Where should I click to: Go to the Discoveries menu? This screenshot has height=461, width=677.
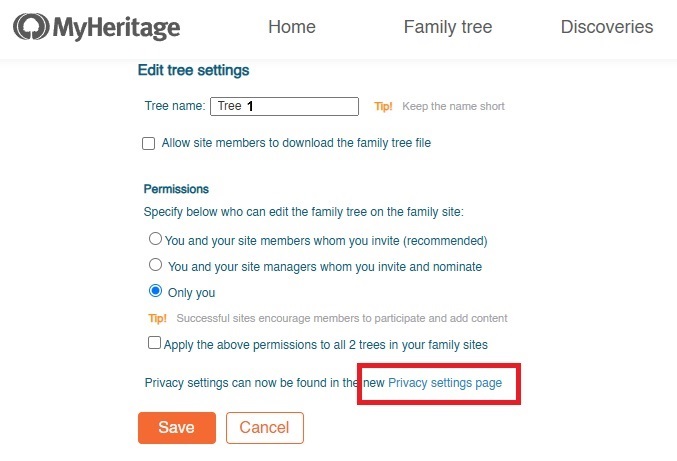(607, 27)
